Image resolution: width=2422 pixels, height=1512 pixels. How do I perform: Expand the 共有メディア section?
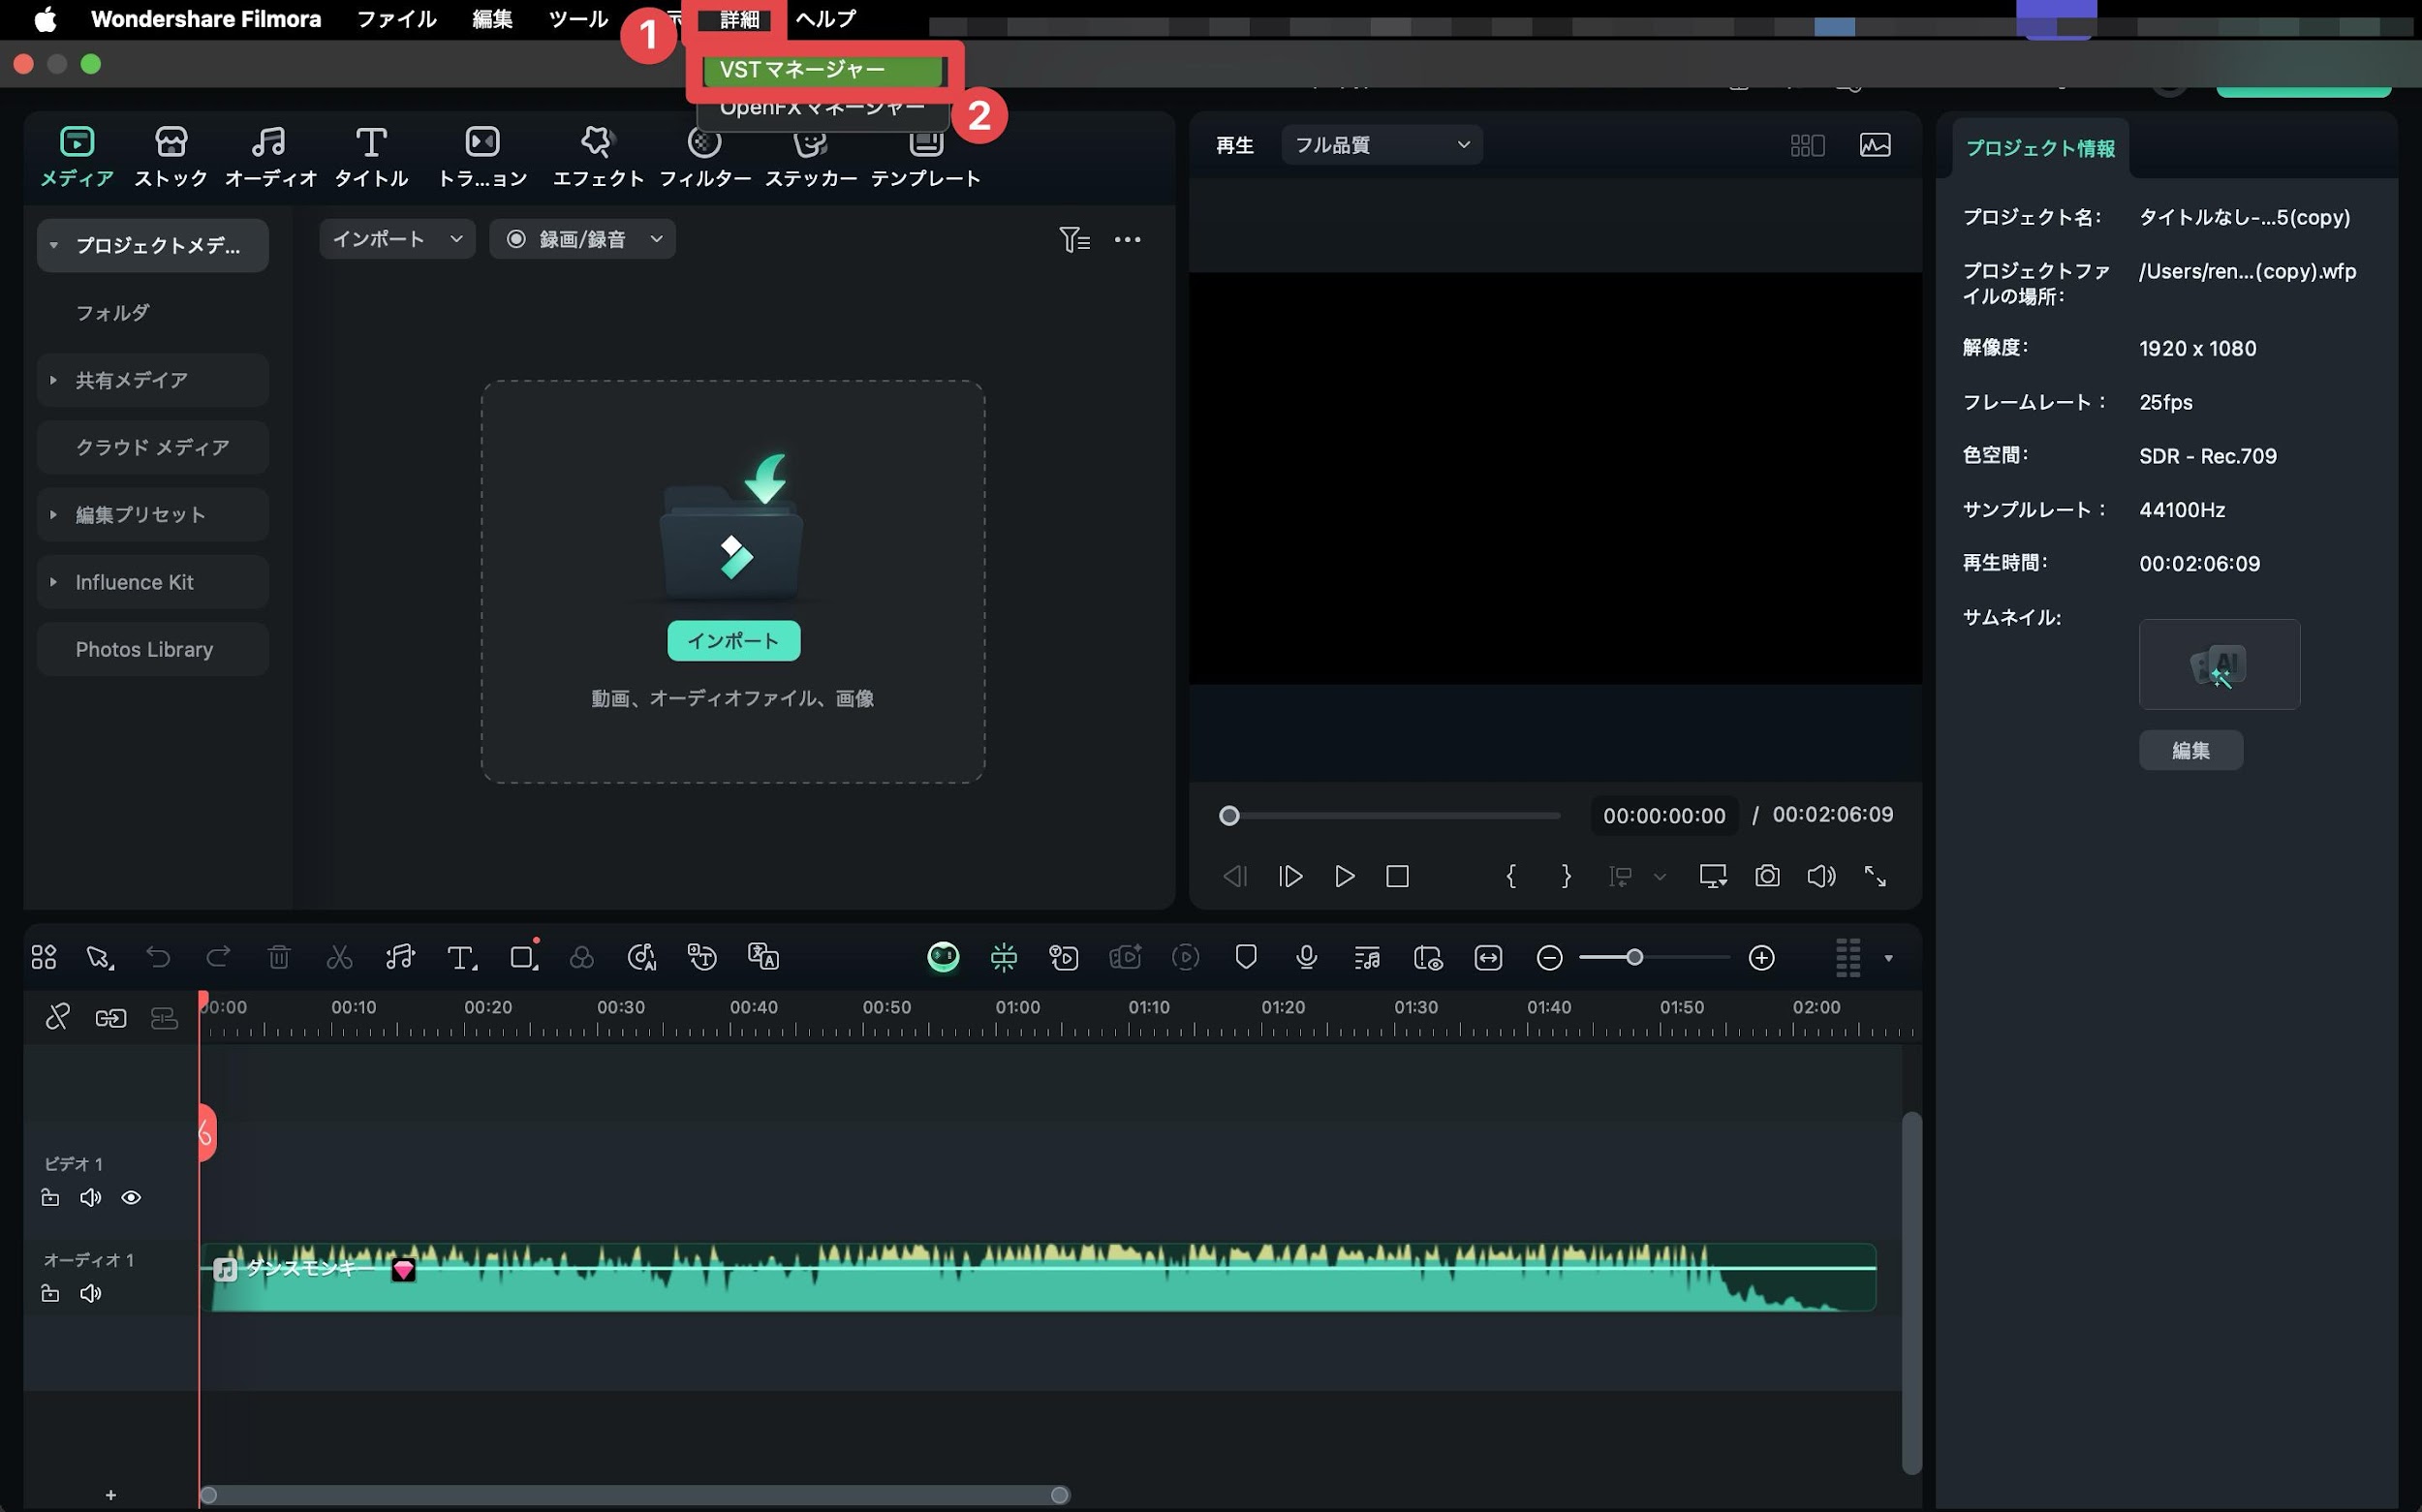point(53,380)
